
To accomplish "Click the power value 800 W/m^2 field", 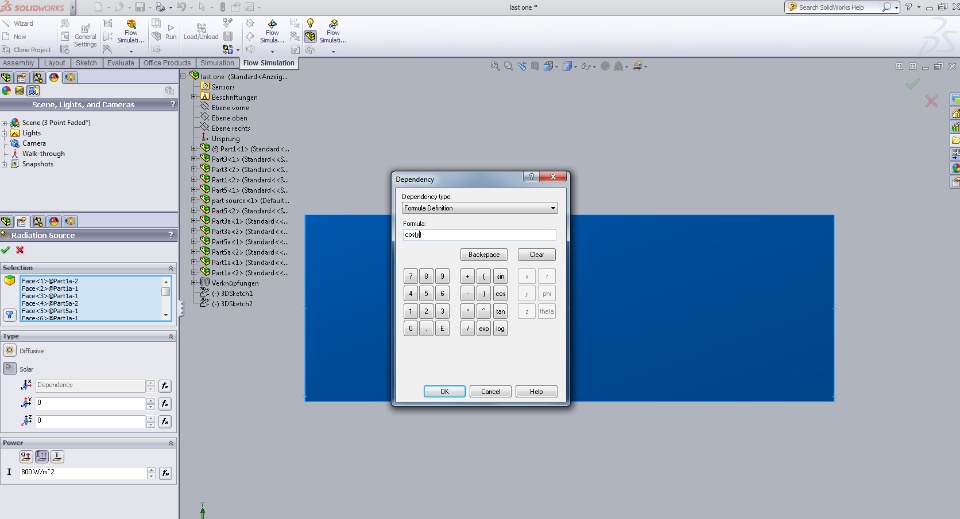I will [83, 472].
